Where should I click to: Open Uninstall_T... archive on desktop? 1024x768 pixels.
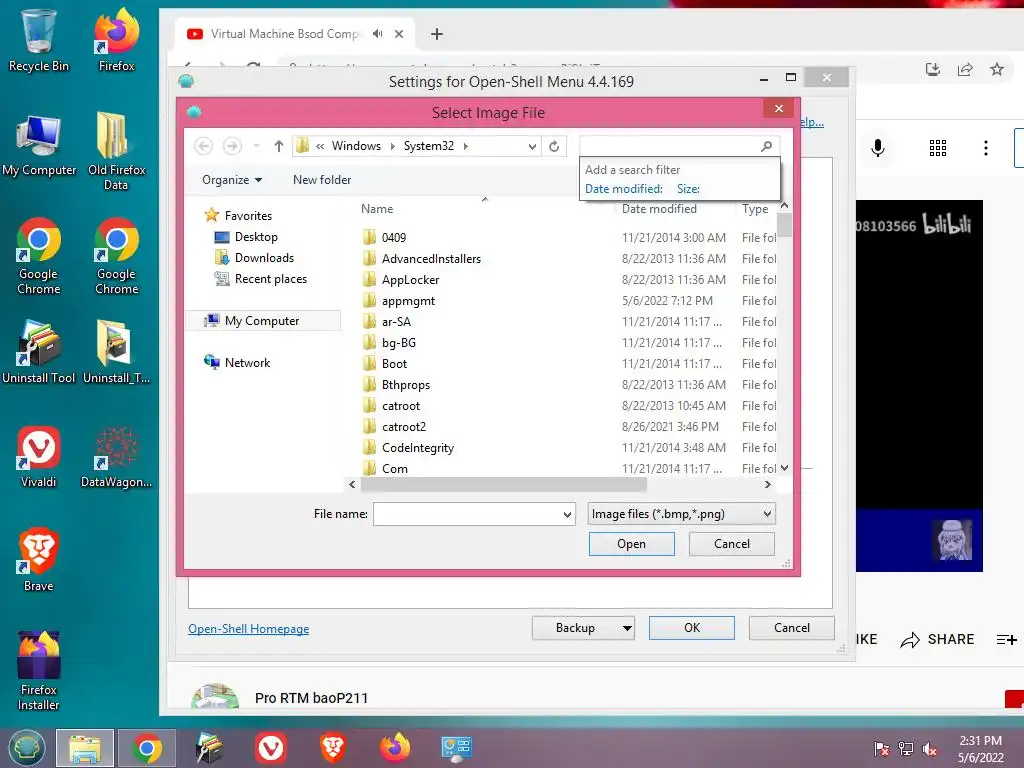[x=116, y=353]
